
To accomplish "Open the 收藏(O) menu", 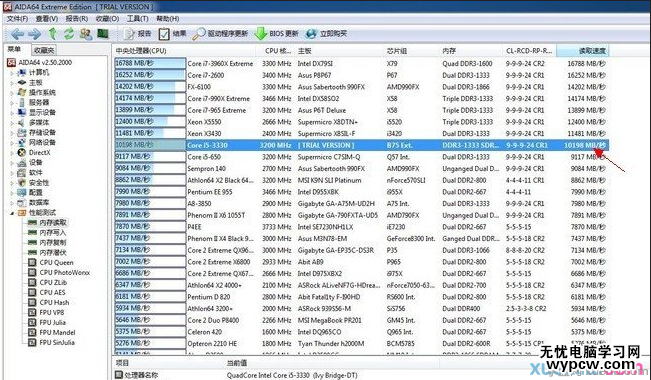I will (x=108, y=19).
